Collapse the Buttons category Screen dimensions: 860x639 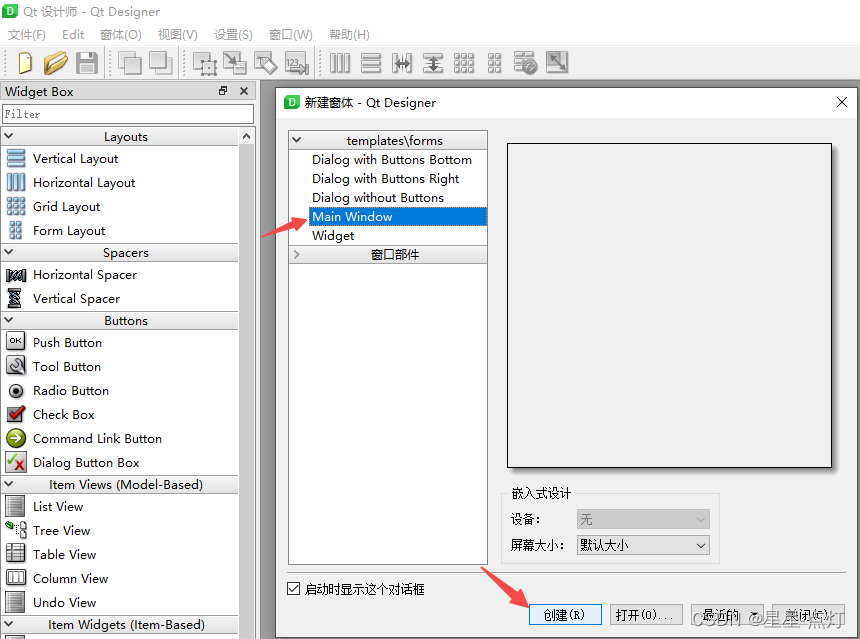pos(9,319)
